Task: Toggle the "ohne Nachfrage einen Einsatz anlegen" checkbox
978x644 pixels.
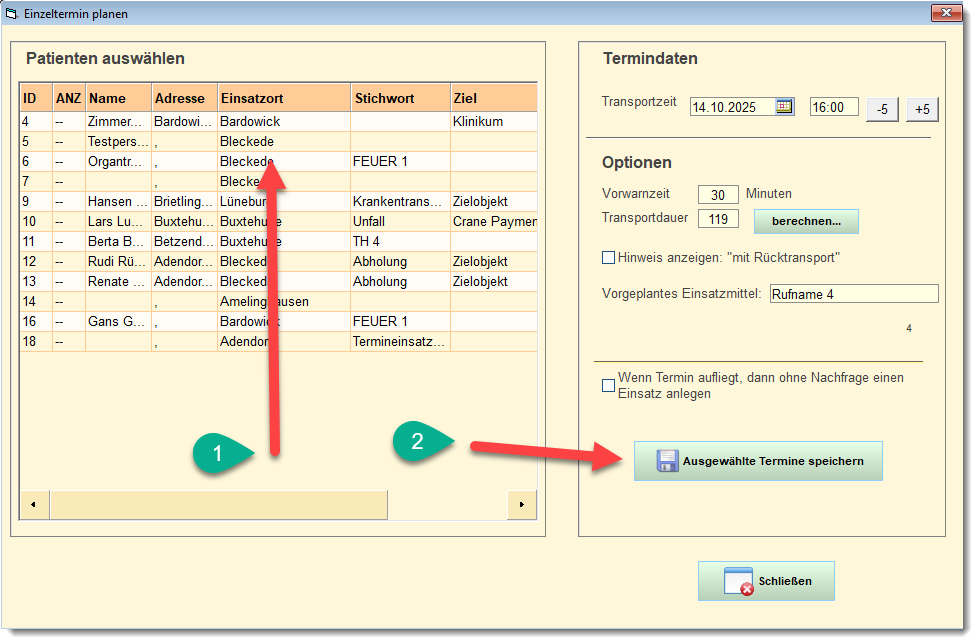Action: 609,385
